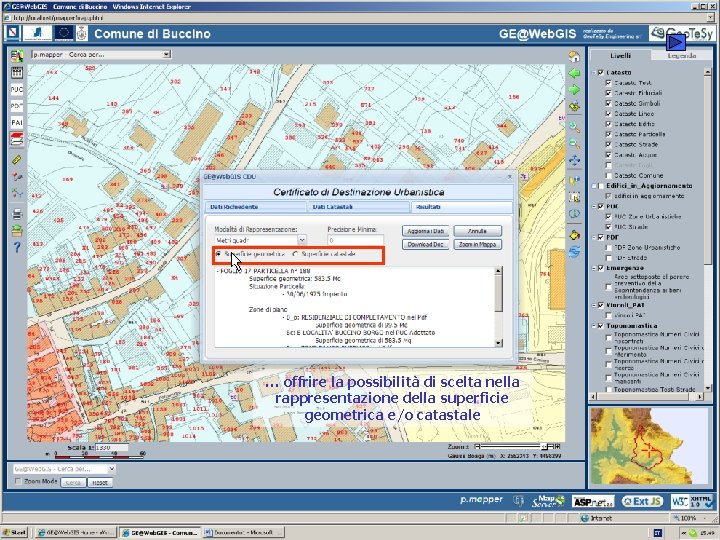The image size is (720, 540).
Task: Go forward to next map extent
Action: (x=574, y=90)
